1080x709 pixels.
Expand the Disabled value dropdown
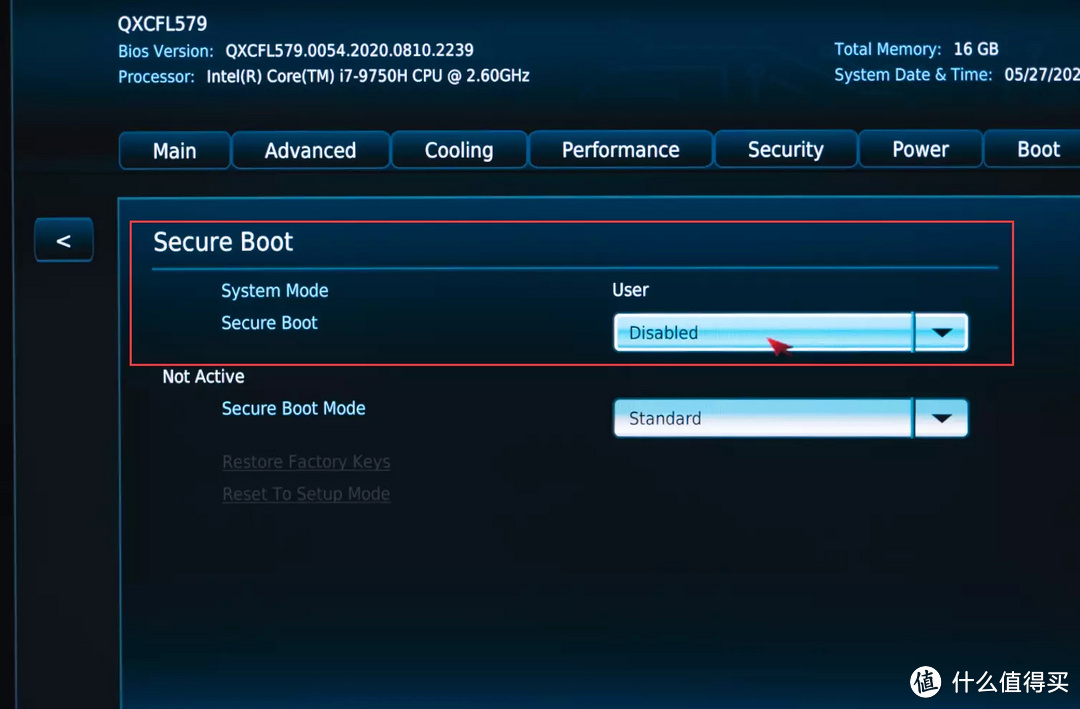[762, 332]
